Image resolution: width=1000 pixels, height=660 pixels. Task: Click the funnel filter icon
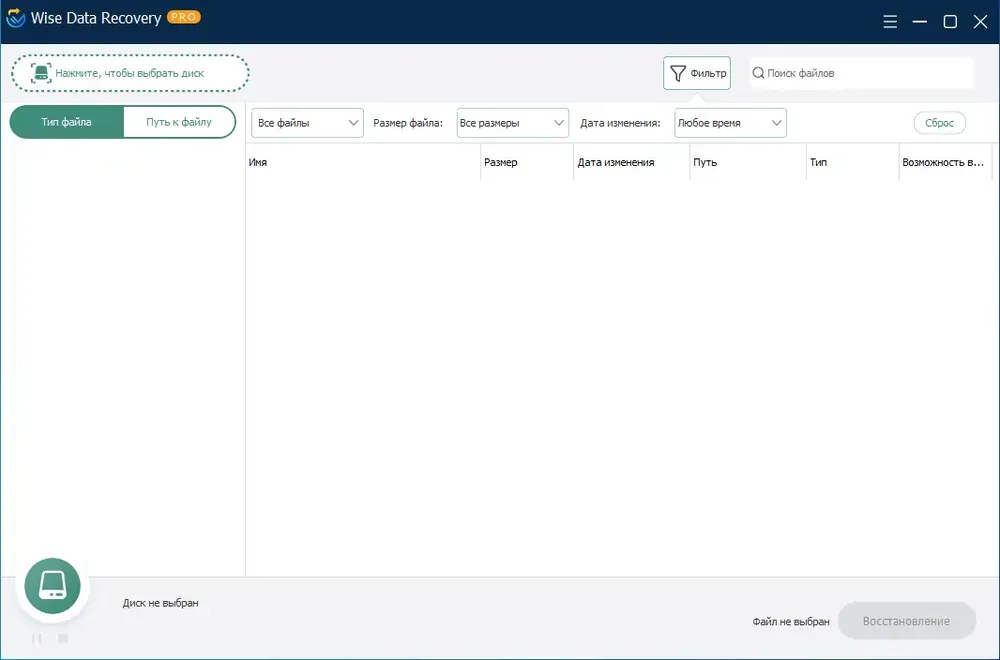pos(678,73)
